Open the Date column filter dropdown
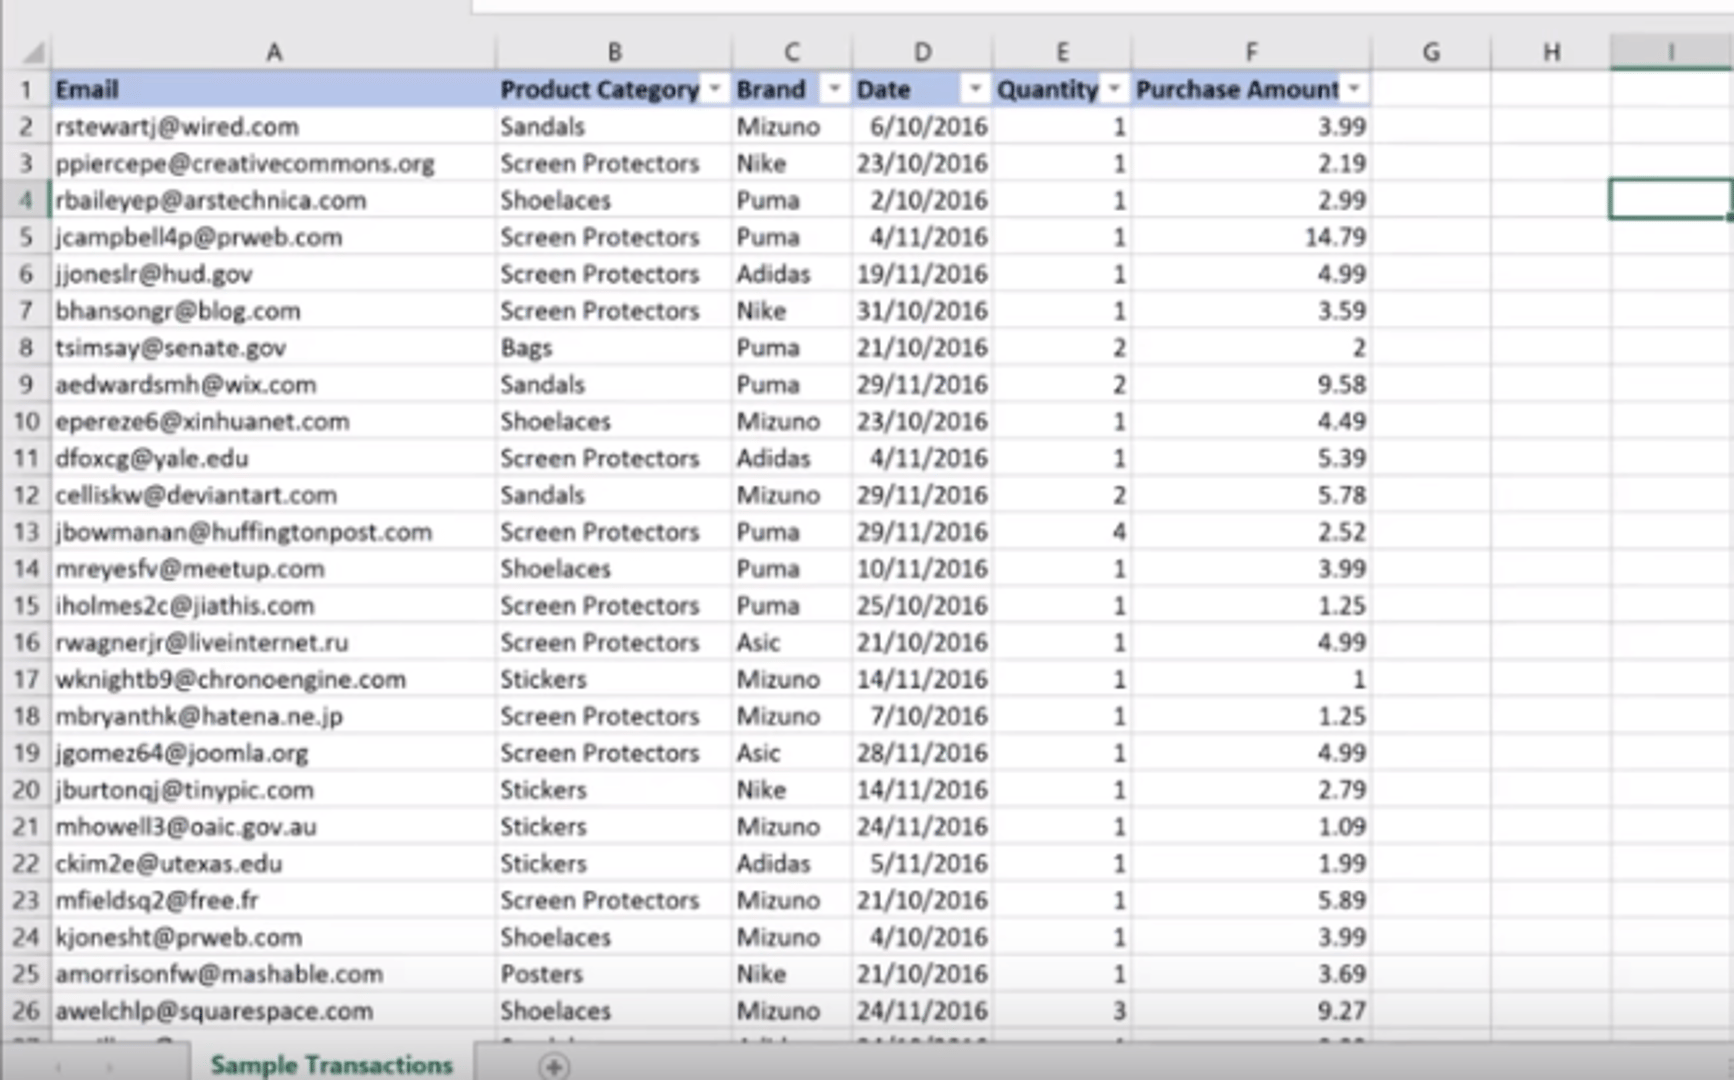 tap(974, 89)
